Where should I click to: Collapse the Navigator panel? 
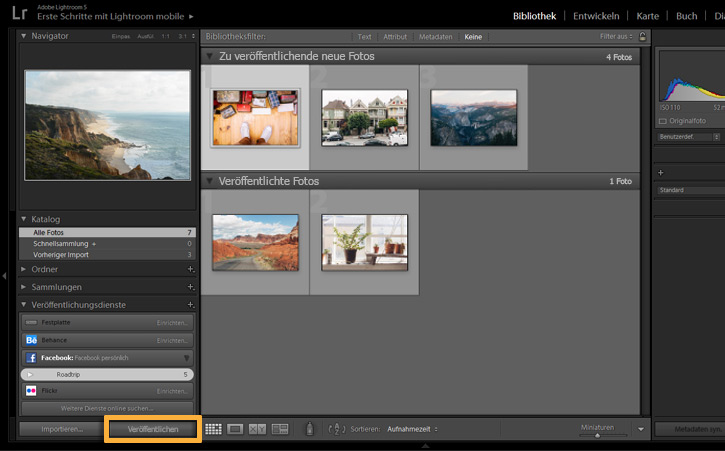[x=23, y=36]
